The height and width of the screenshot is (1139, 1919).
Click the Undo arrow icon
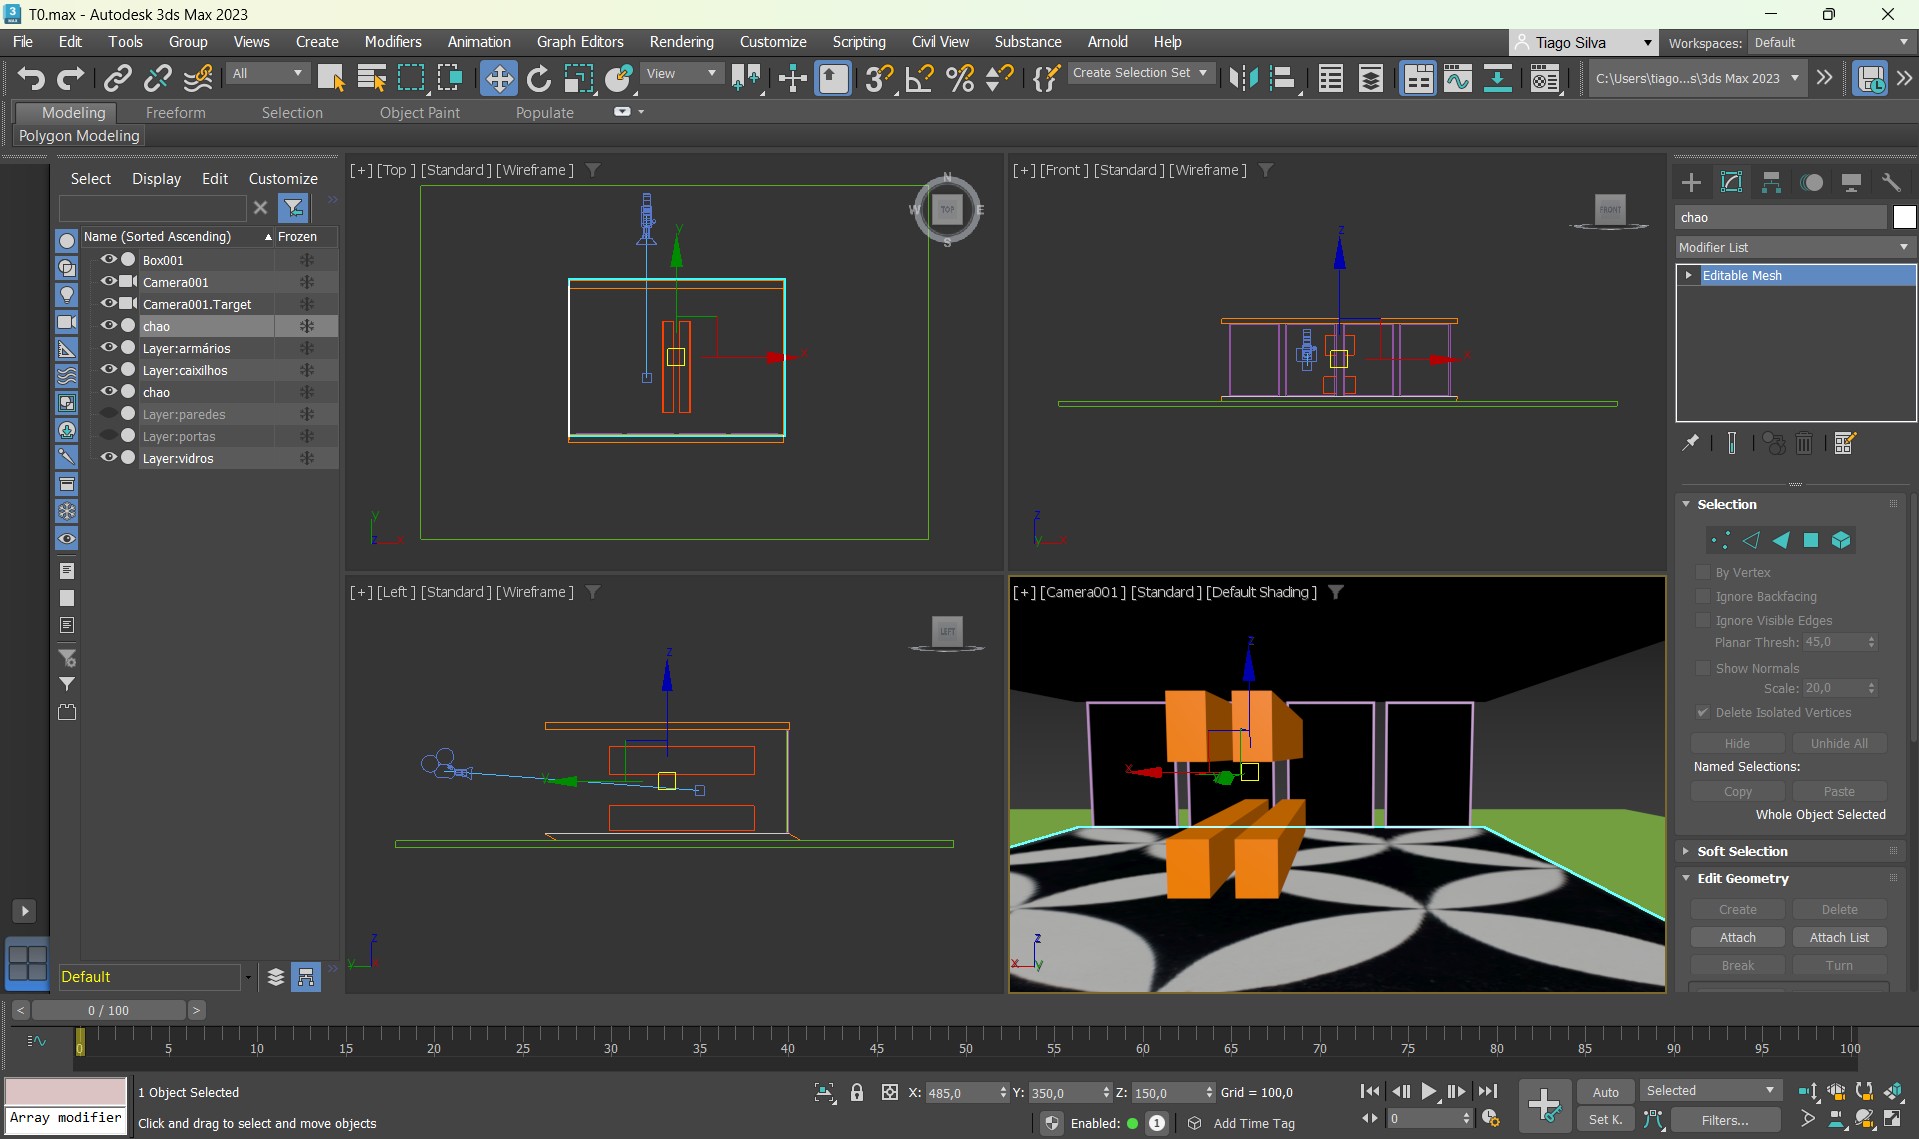pyautogui.click(x=30, y=78)
